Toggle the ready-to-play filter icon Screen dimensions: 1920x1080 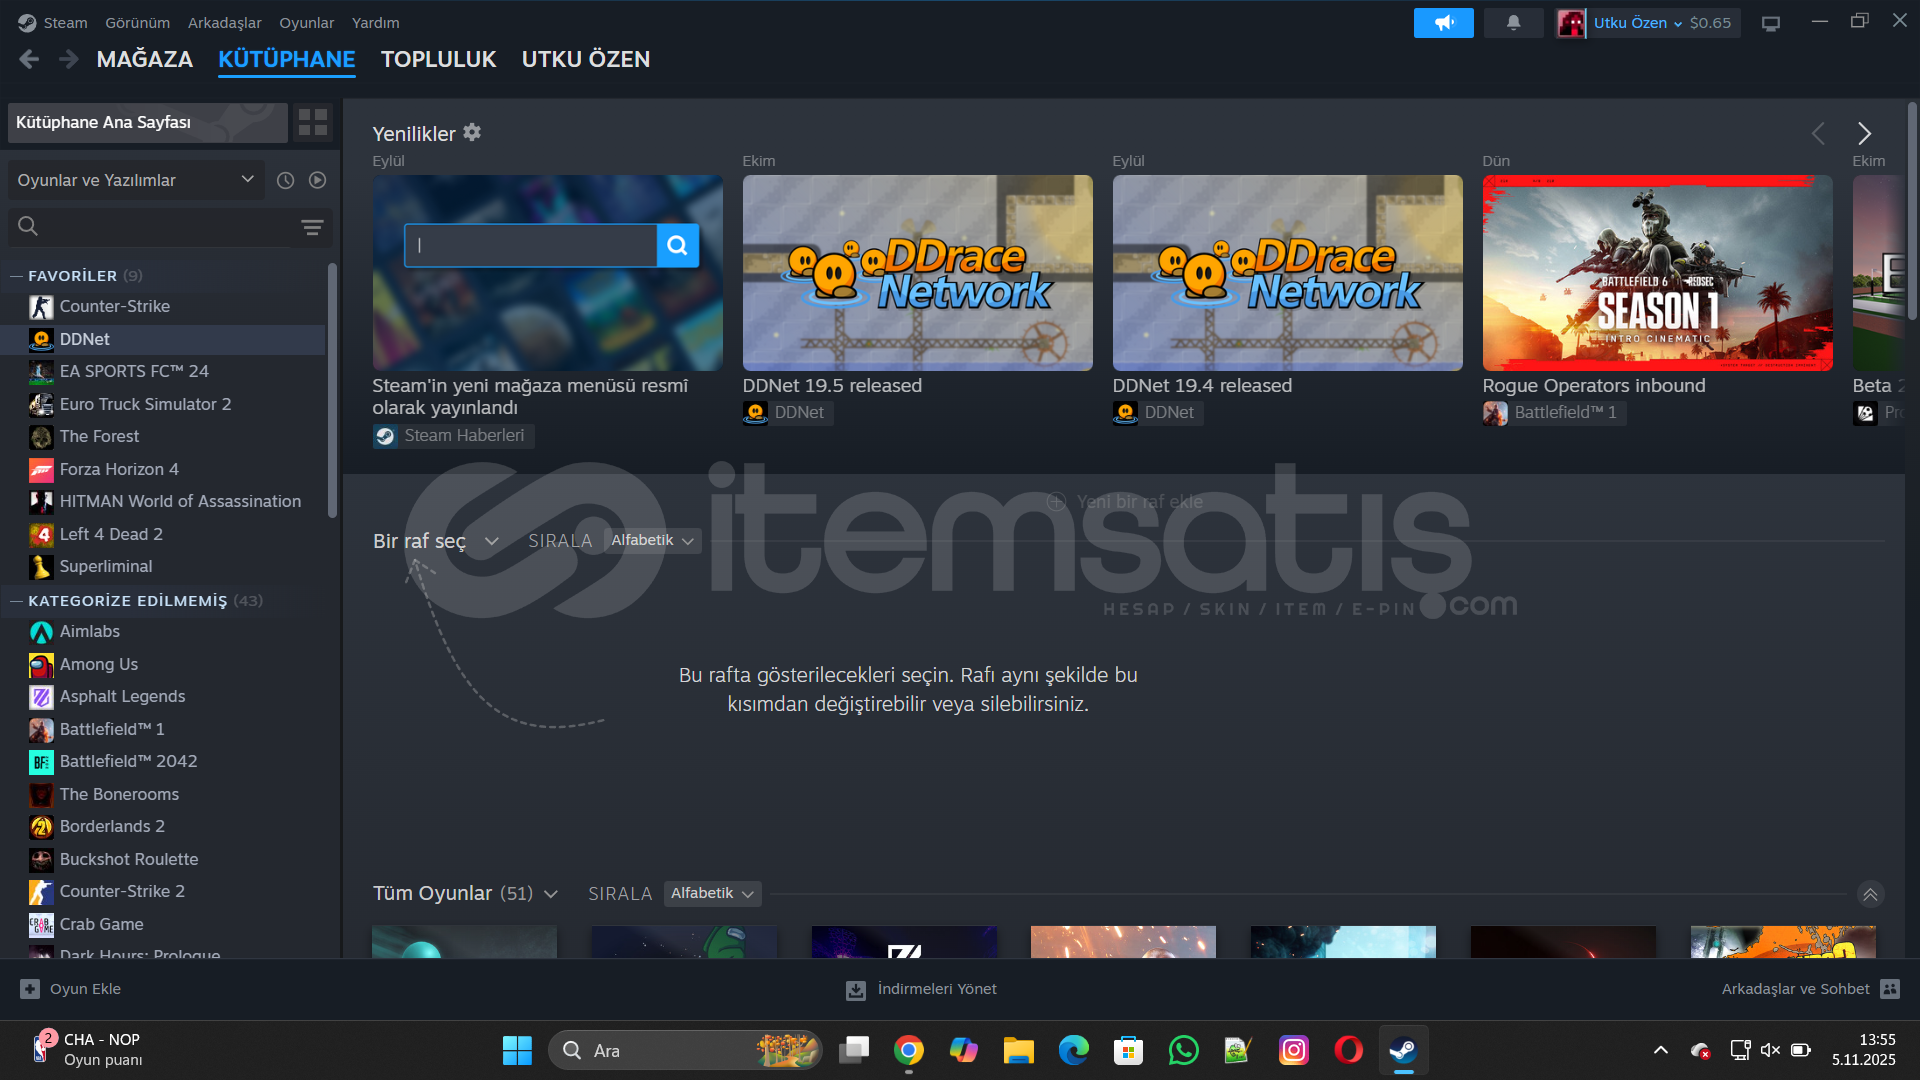click(317, 180)
